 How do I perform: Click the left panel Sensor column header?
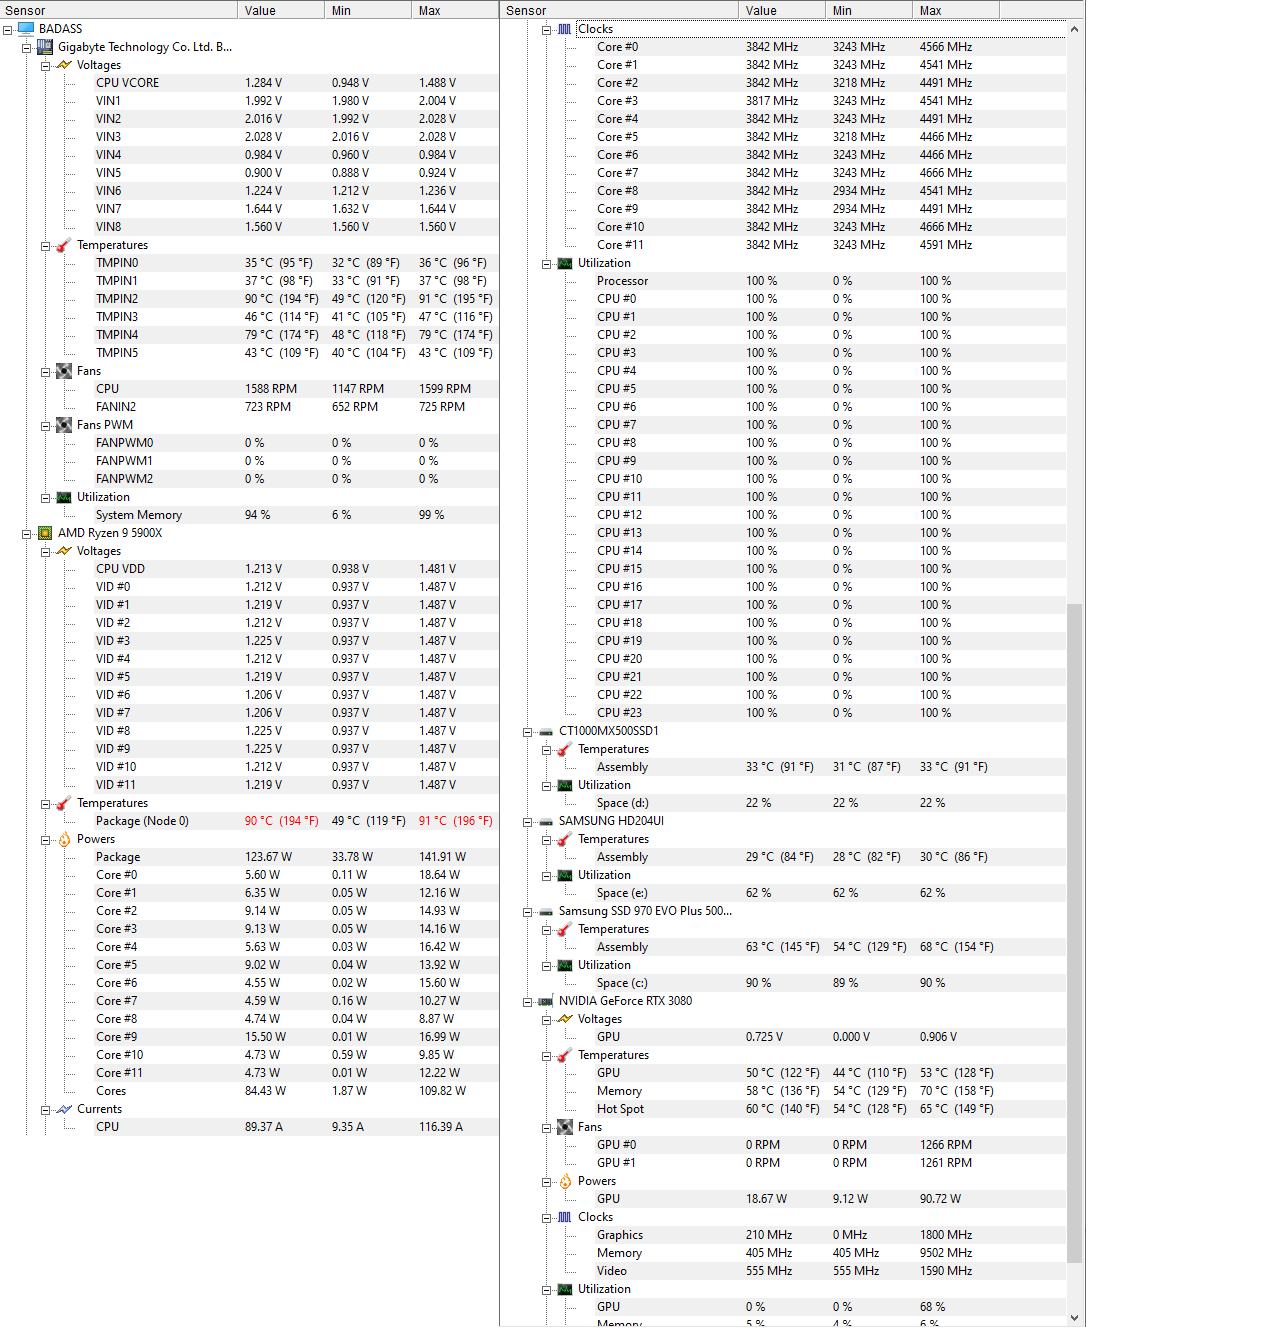(119, 10)
